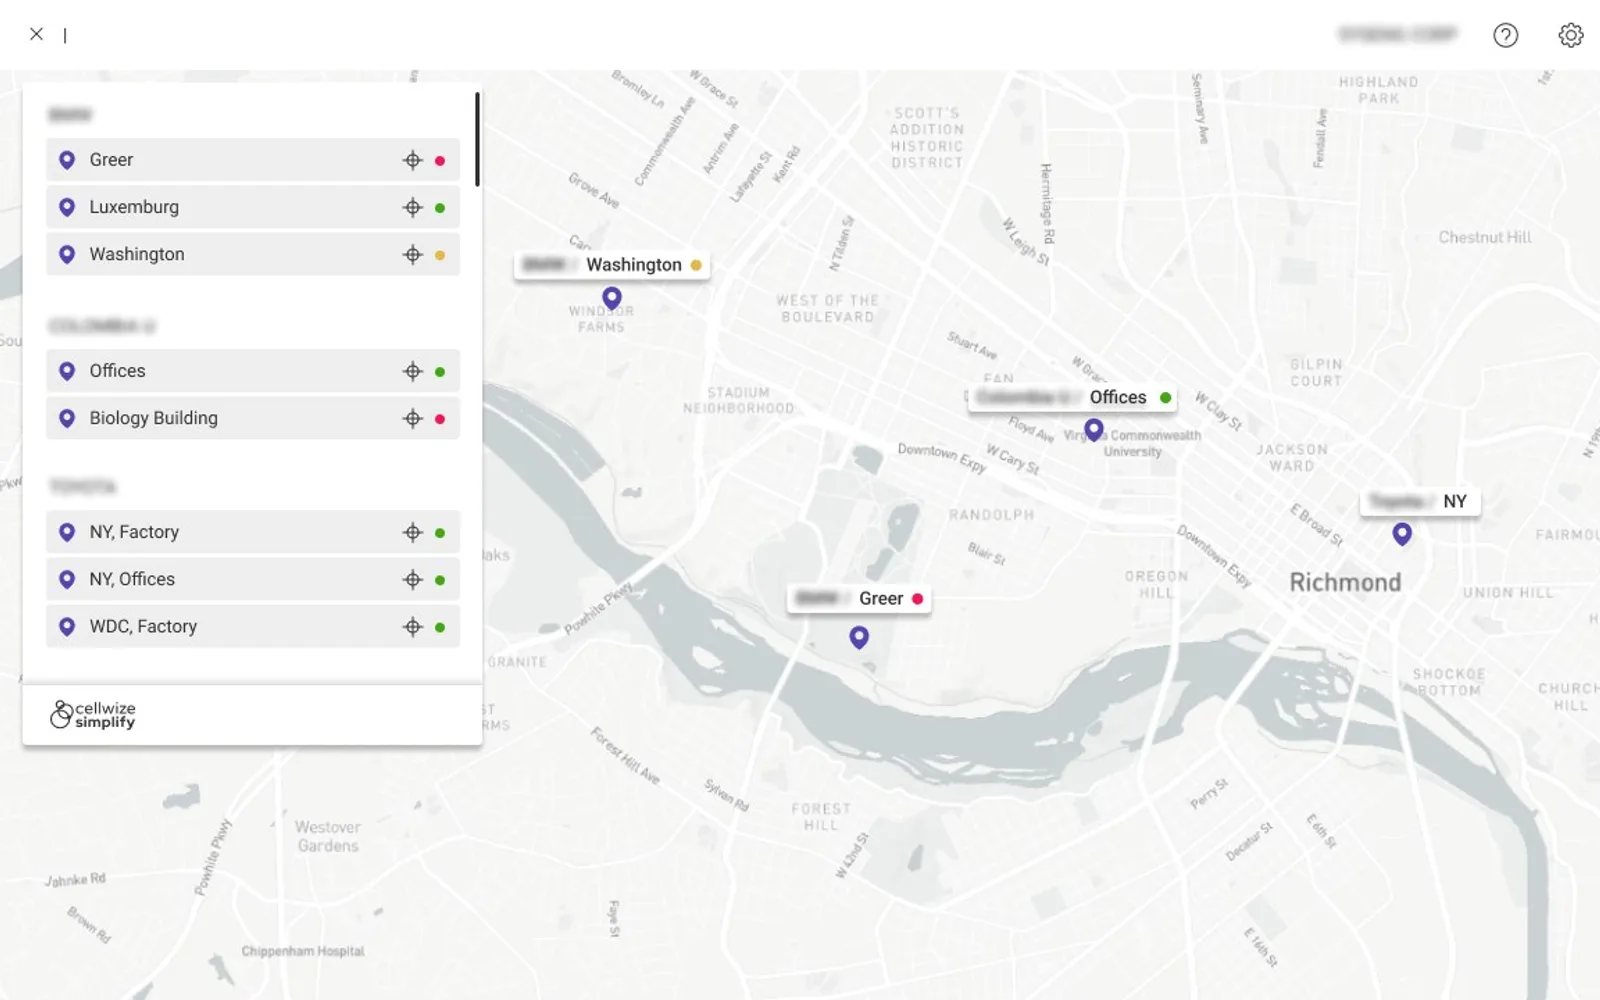Select the NY, Factory site text
The height and width of the screenshot is (1000, 1600).
(x=134, y=532)
